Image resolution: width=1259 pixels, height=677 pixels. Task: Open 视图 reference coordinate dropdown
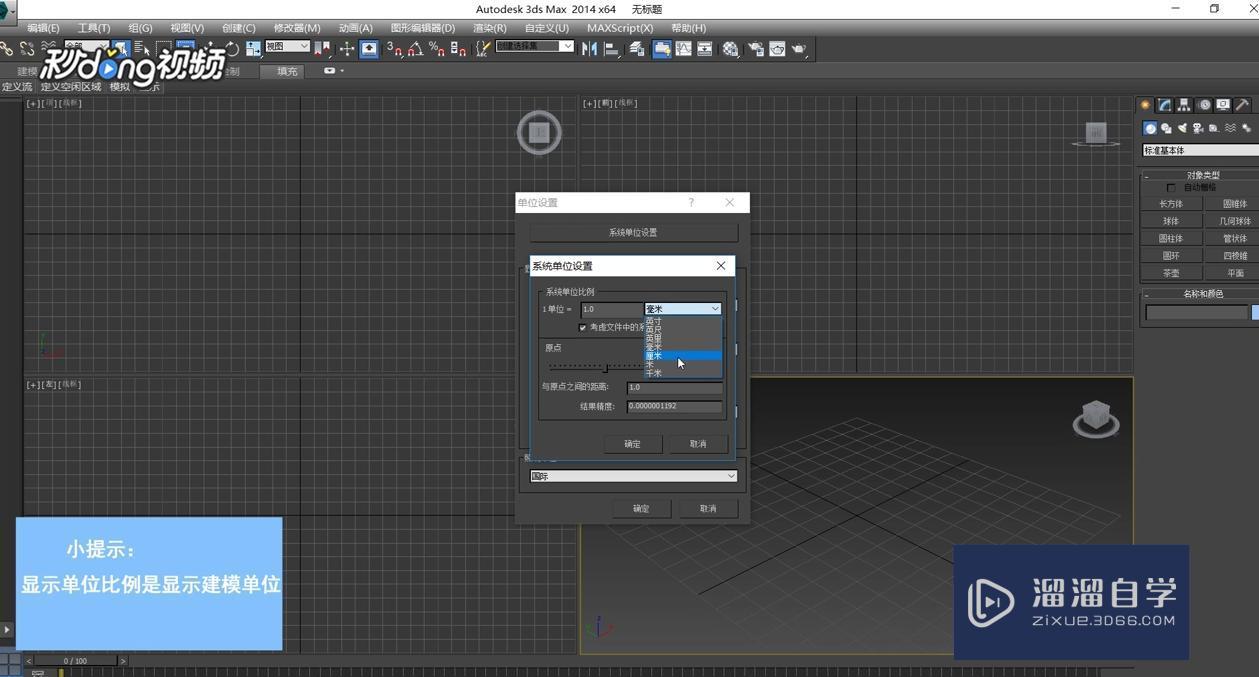coord(288,47)
